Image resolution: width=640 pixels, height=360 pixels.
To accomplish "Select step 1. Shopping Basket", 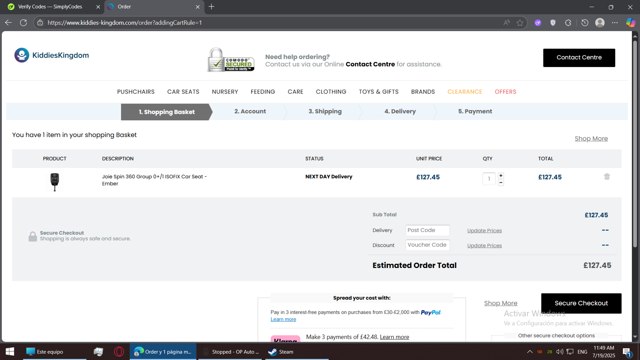I will coord(167,112).
